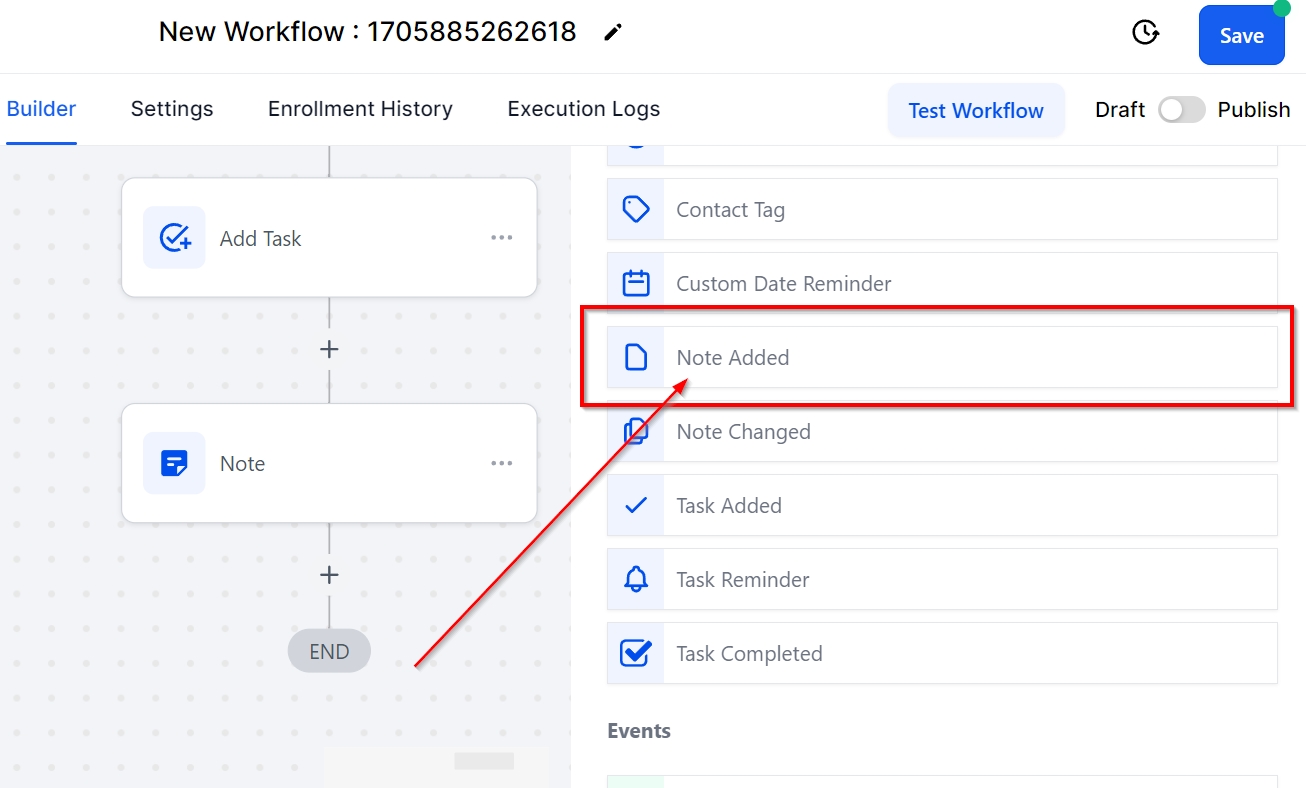Go to the Execution Logs tab

tap(583, 109)
